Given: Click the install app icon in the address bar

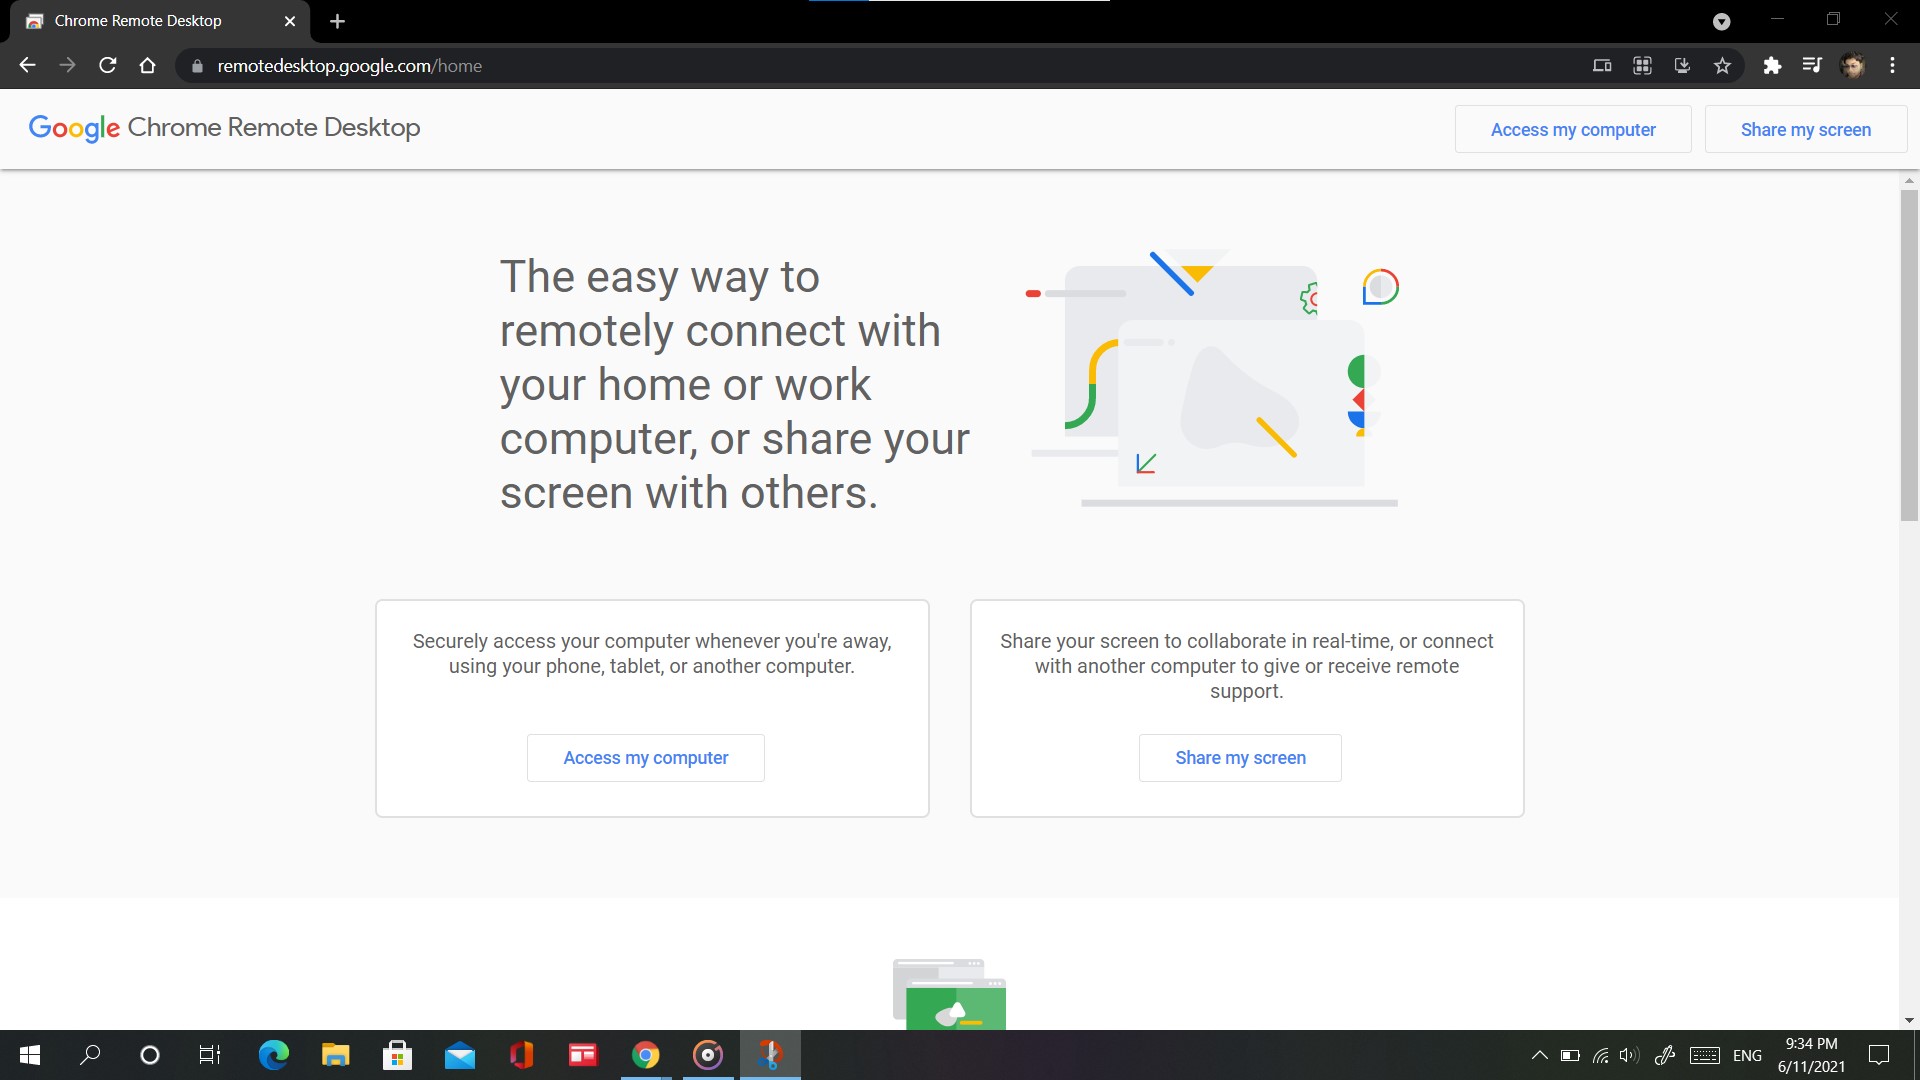Looking at the screenshot, I should (x=1682, y=66).
